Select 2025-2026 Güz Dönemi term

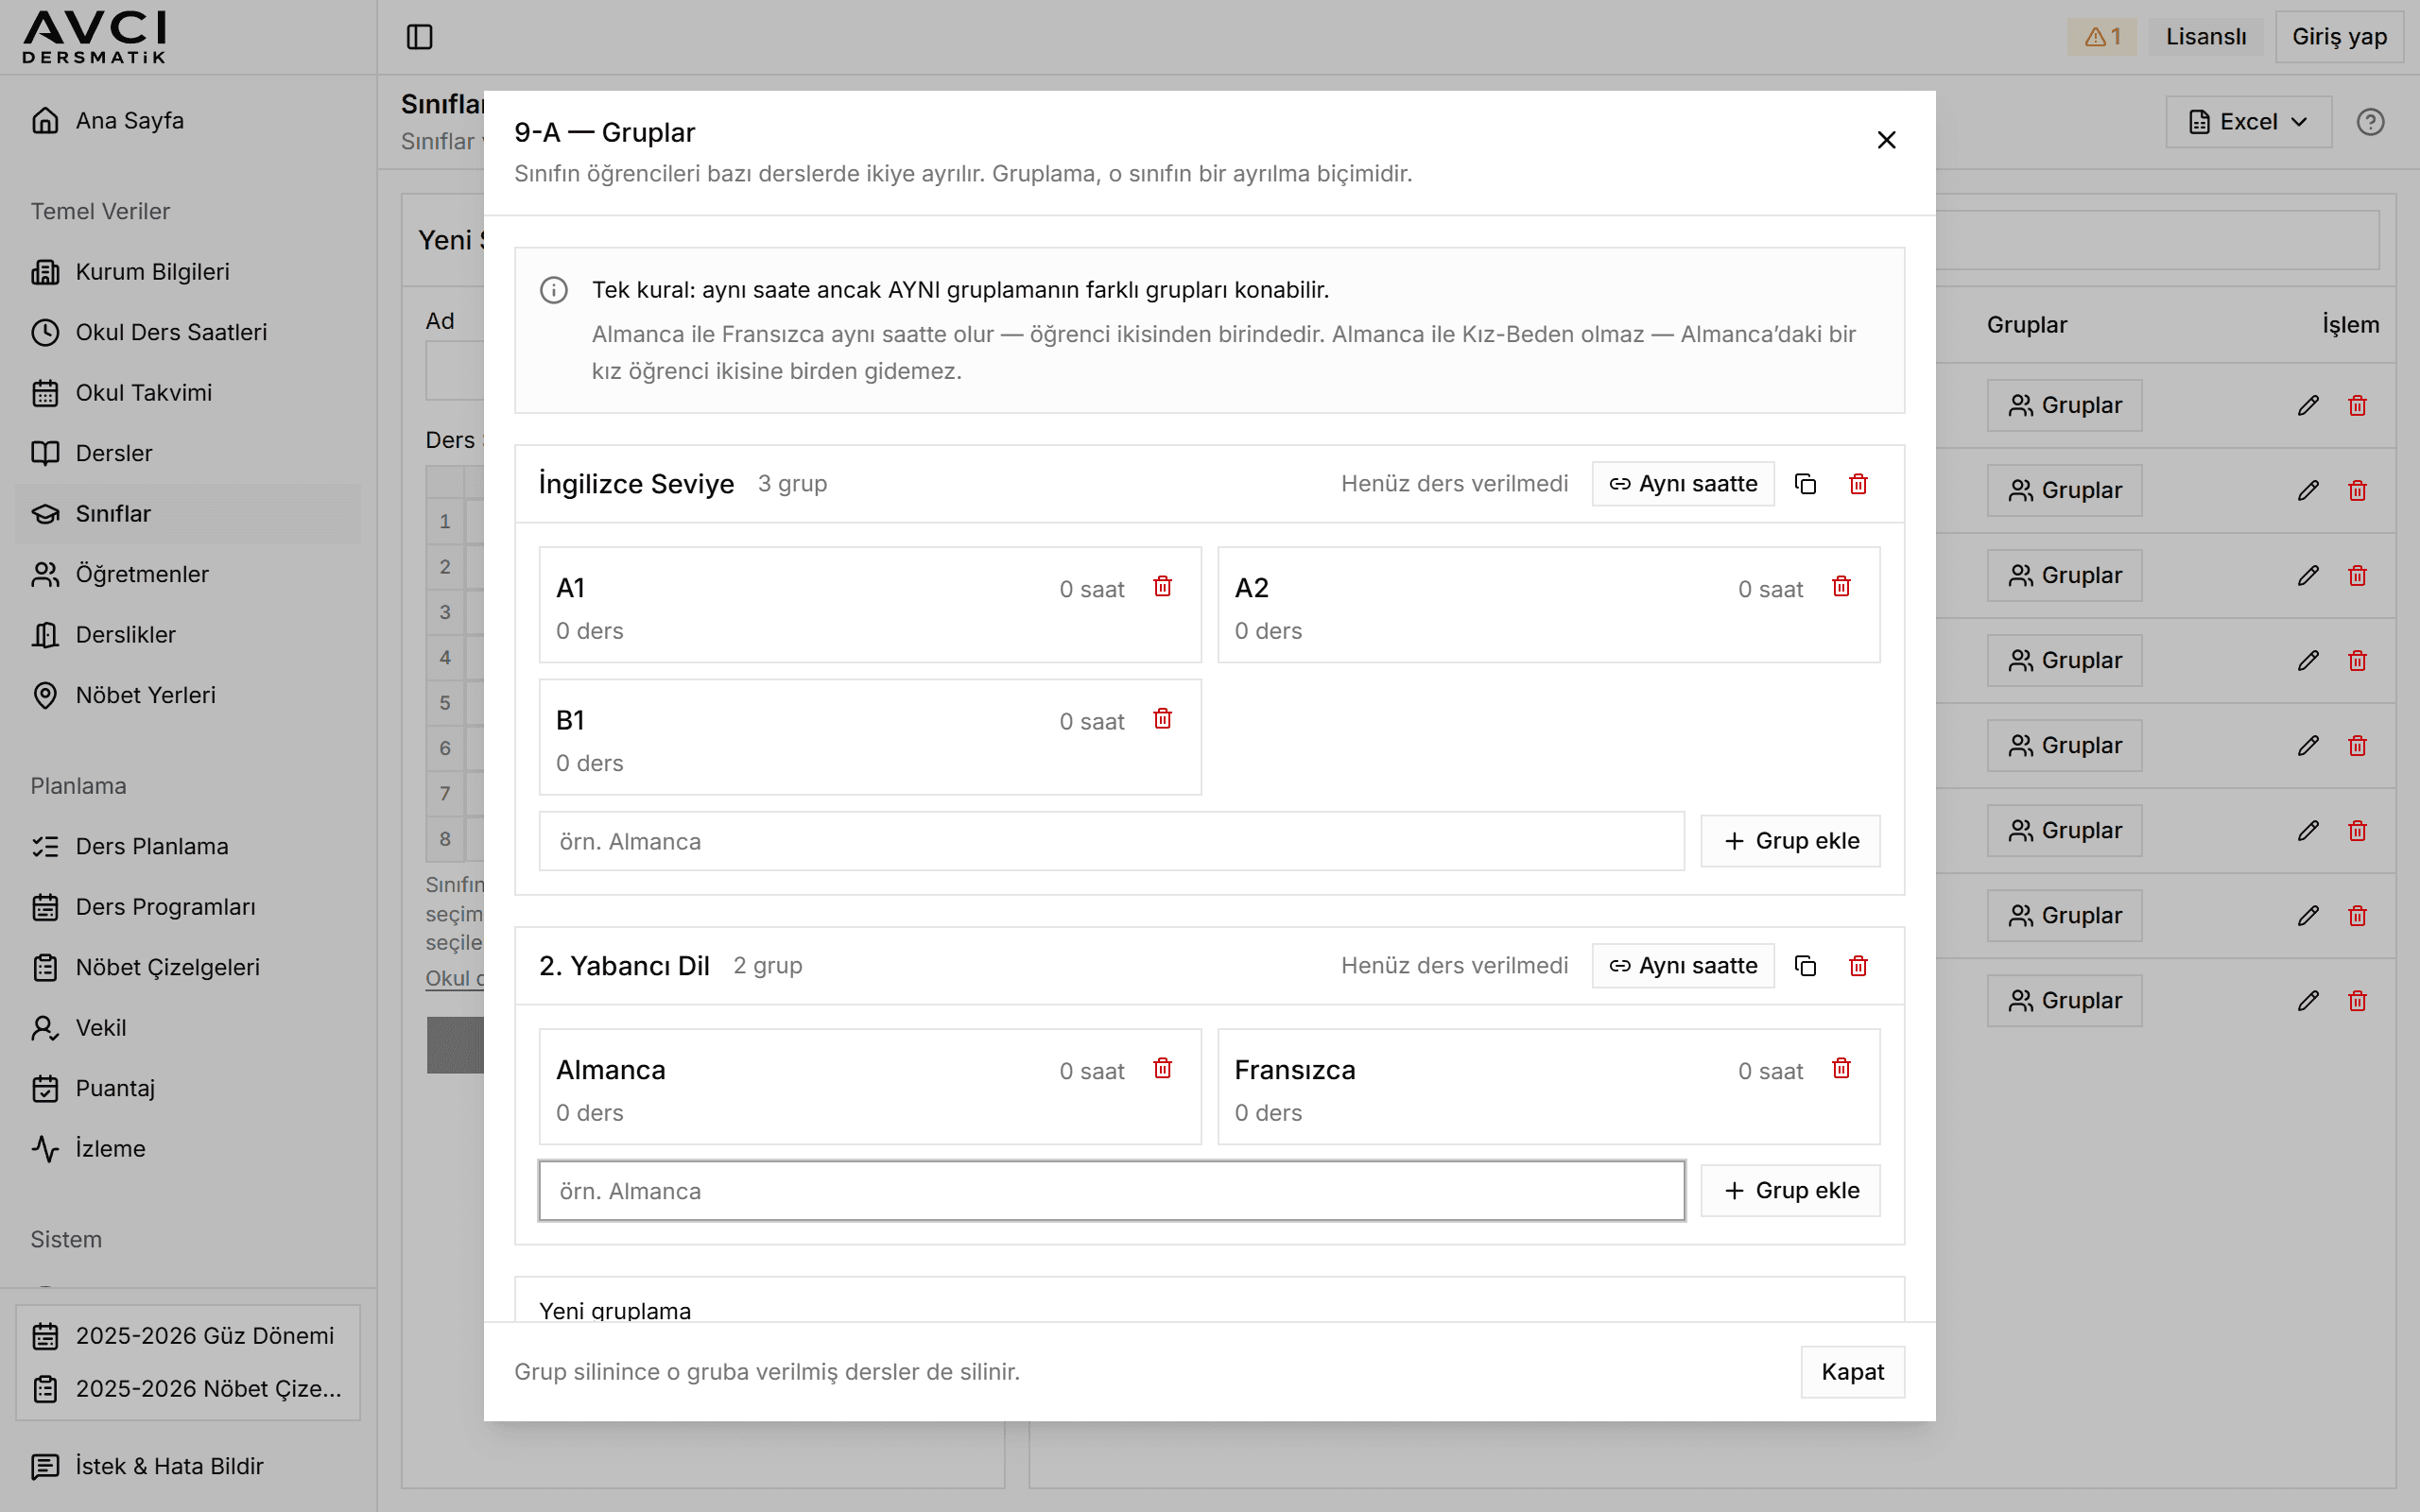click(x=188, y=1336)
